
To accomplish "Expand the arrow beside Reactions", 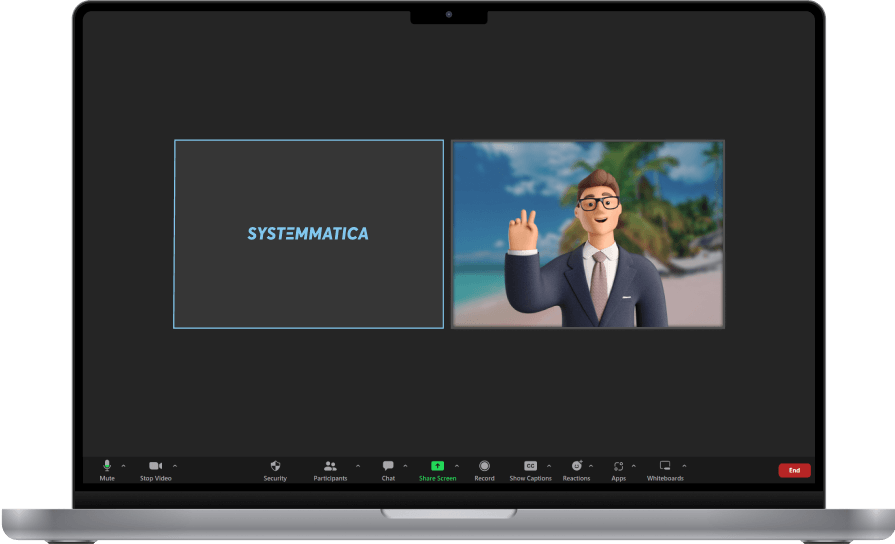I will pos(591,466).
